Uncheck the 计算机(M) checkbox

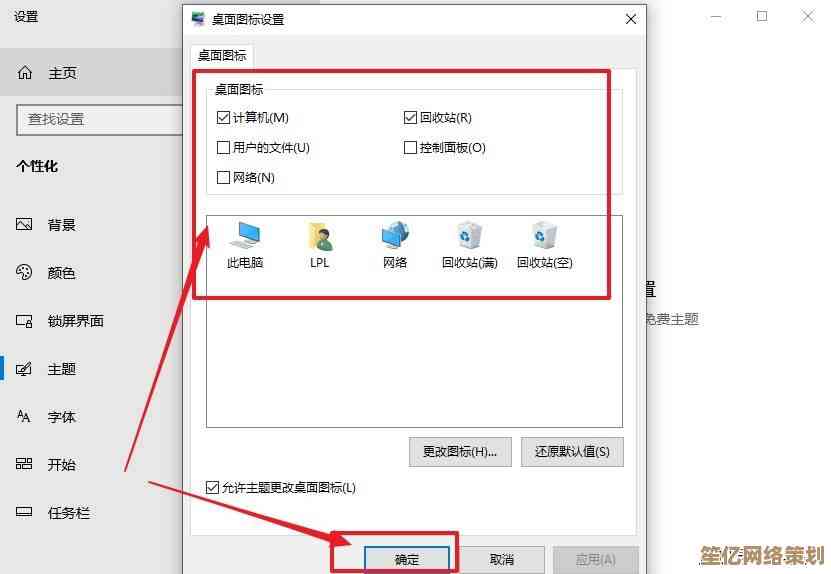pyautogui.click(x=223, y=118)
